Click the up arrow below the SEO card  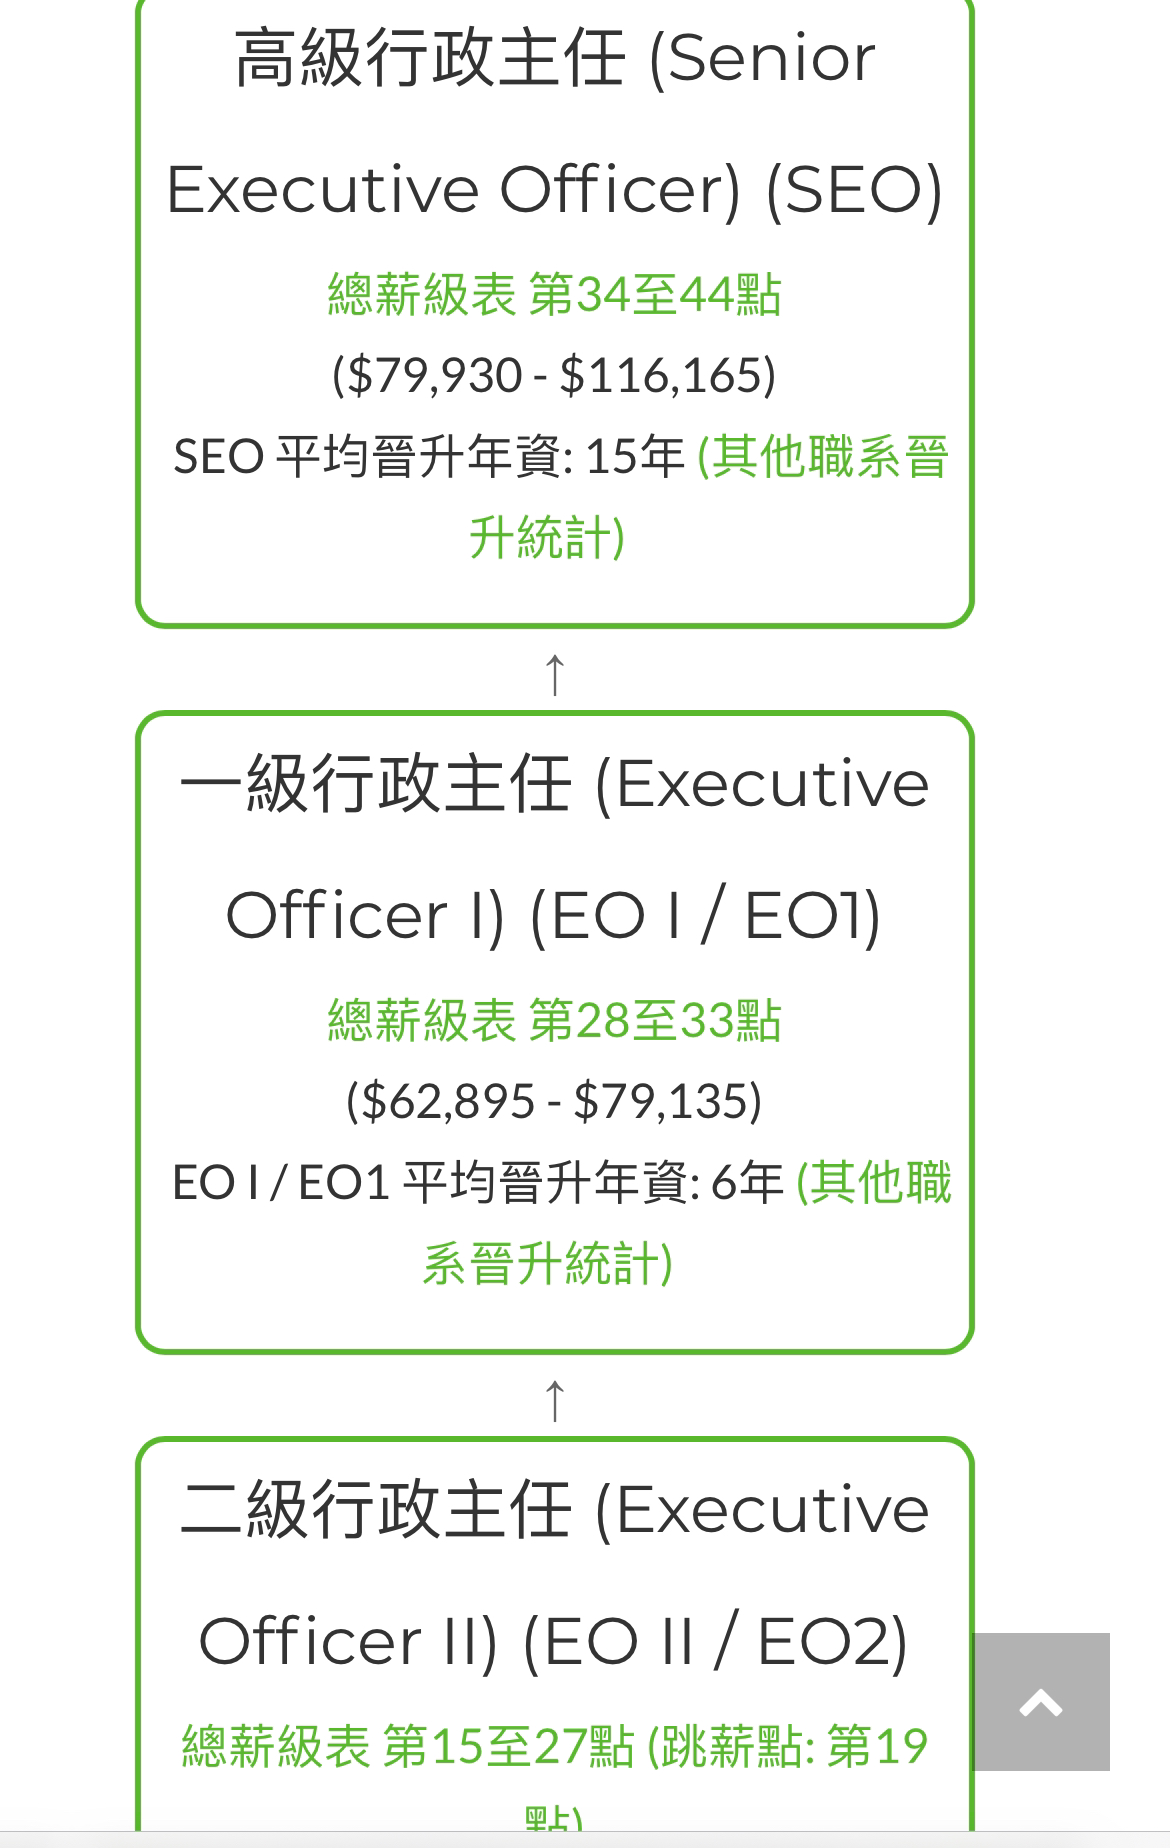tap(554, 673)
